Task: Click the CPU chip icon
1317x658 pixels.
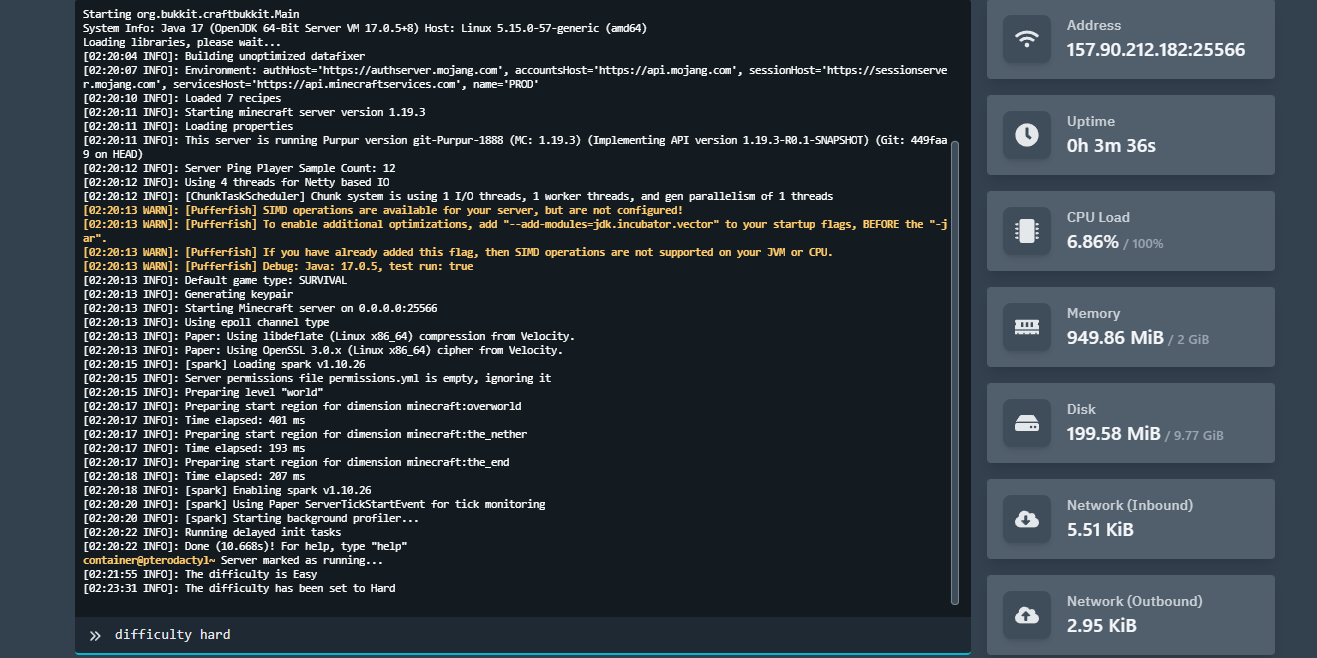Action: [1026, 231]
